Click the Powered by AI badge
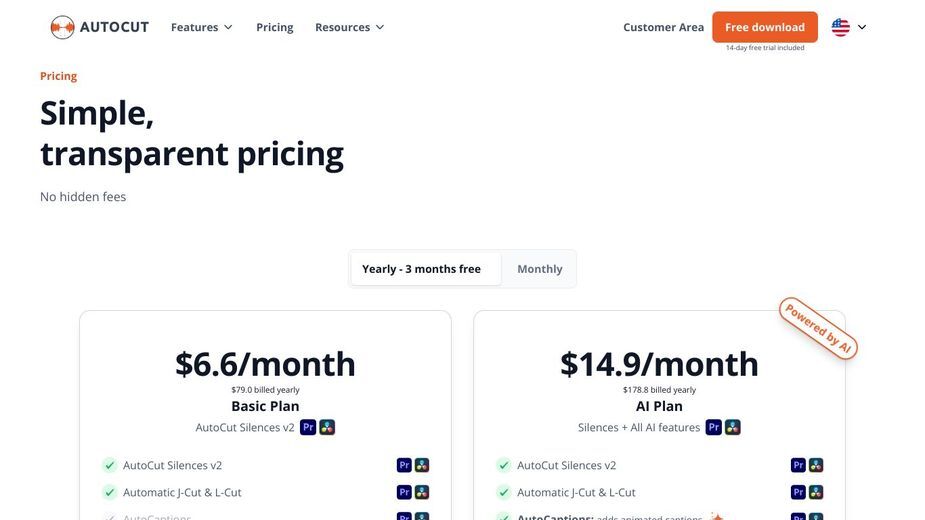The width and height of the screenshot is (925, 520). point(818,328)
